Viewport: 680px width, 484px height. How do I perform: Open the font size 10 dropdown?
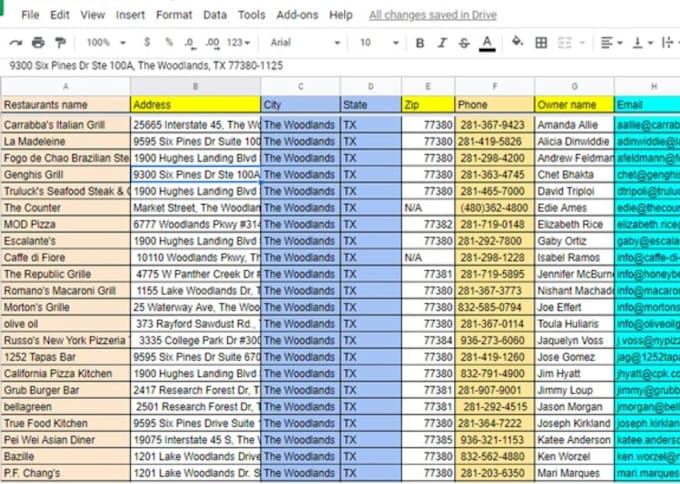pos(379,43)
